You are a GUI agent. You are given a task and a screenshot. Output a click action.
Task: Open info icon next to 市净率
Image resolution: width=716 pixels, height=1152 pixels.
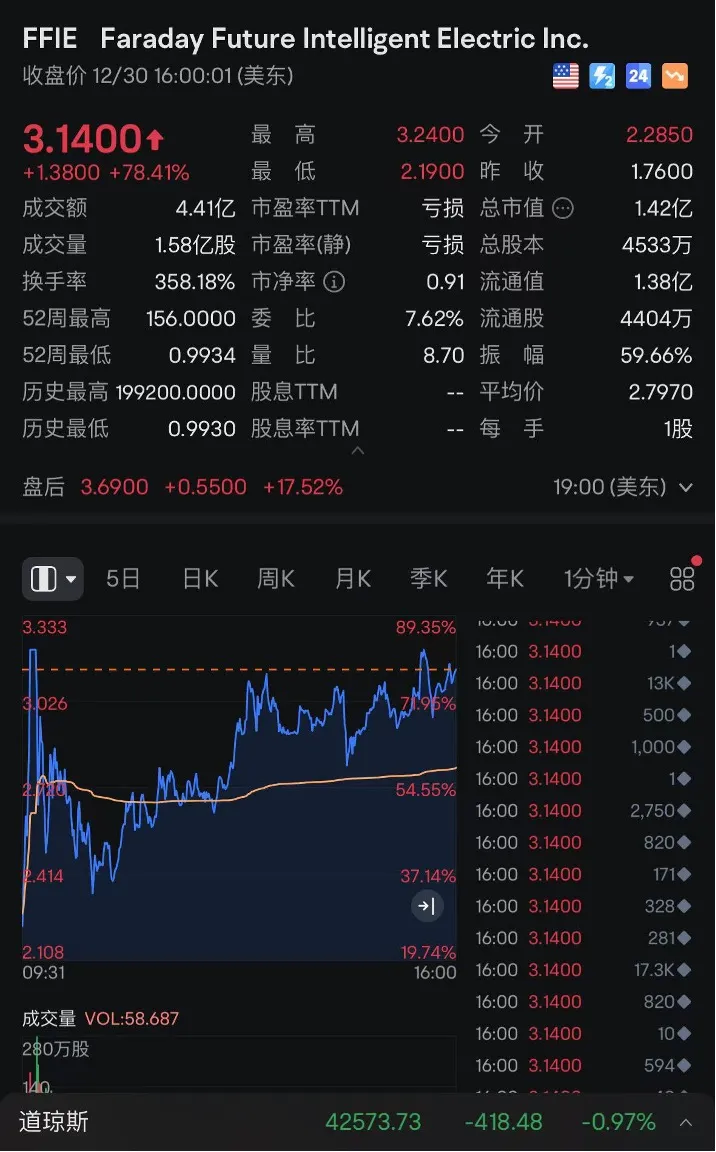tap(334, 281)
